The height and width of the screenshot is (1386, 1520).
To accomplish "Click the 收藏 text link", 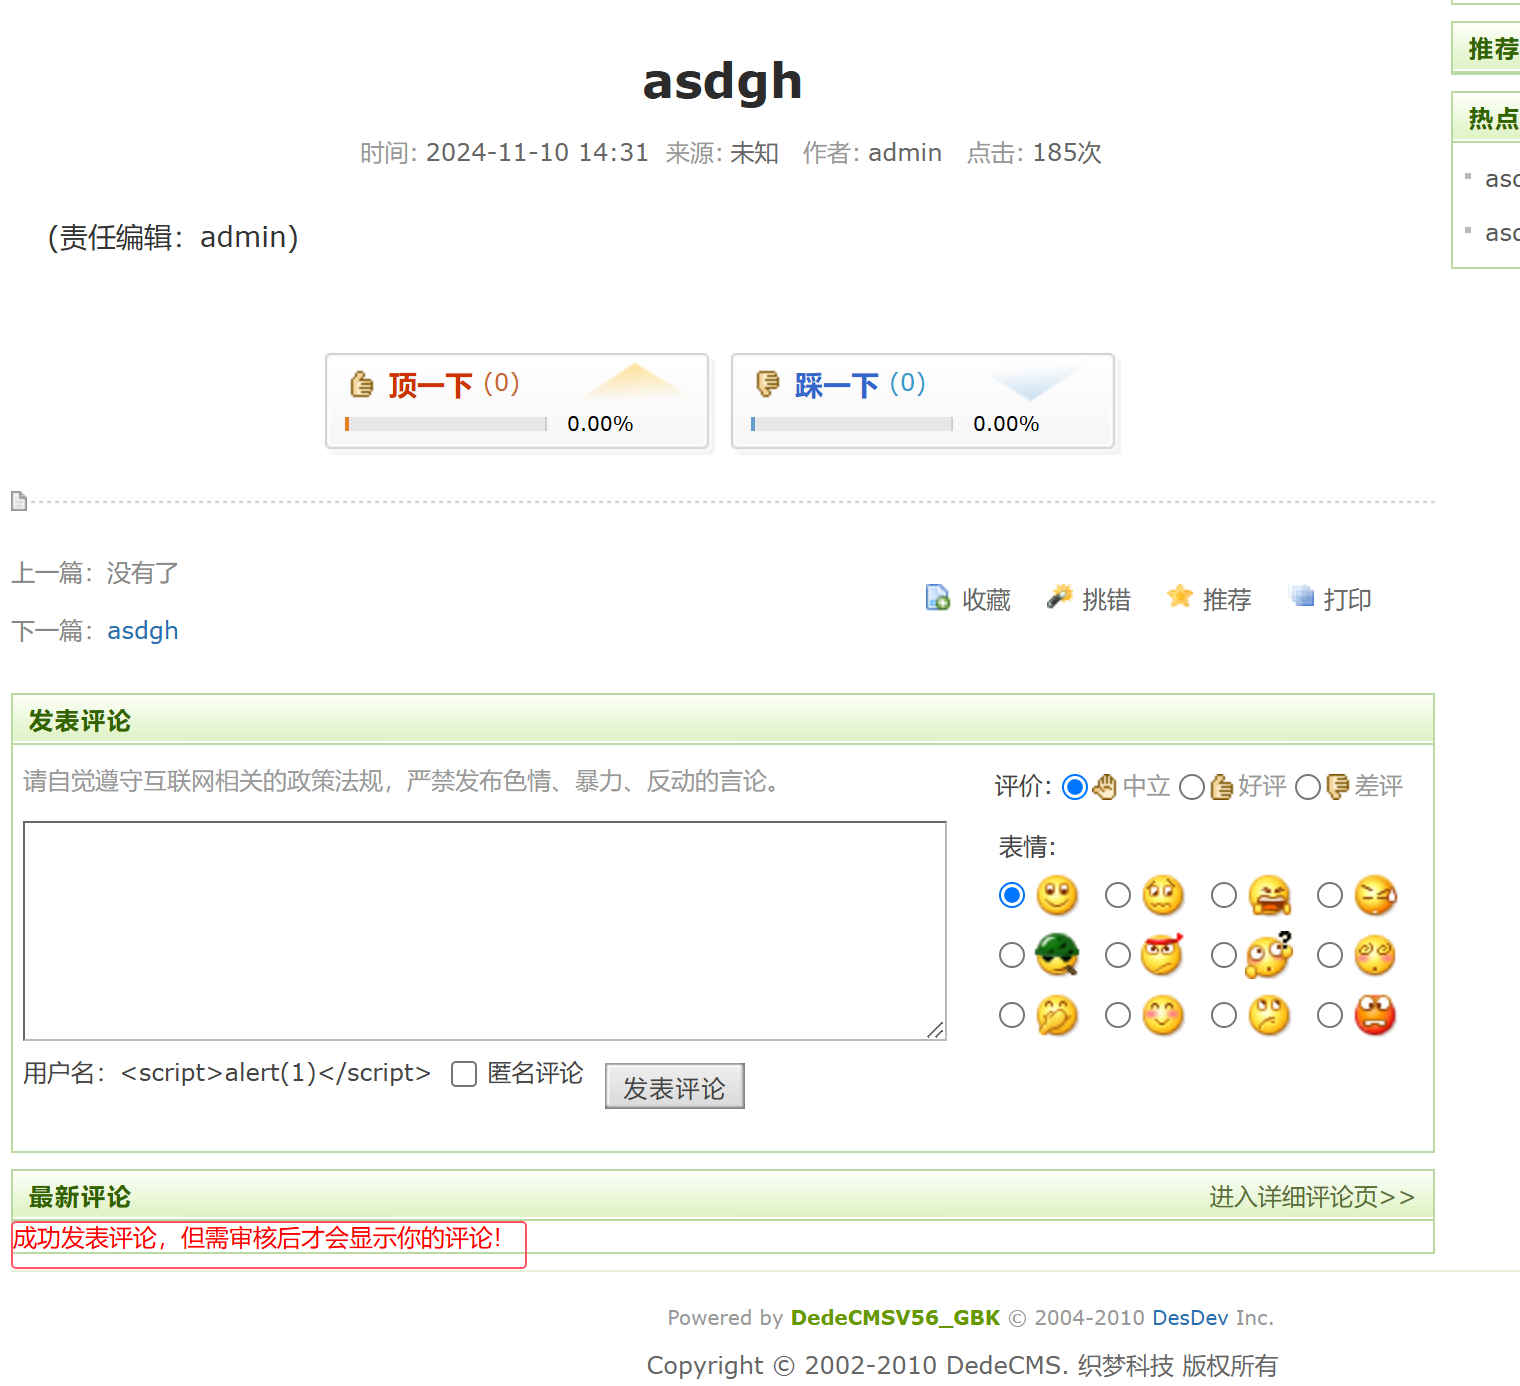I will tap(987, 599).
